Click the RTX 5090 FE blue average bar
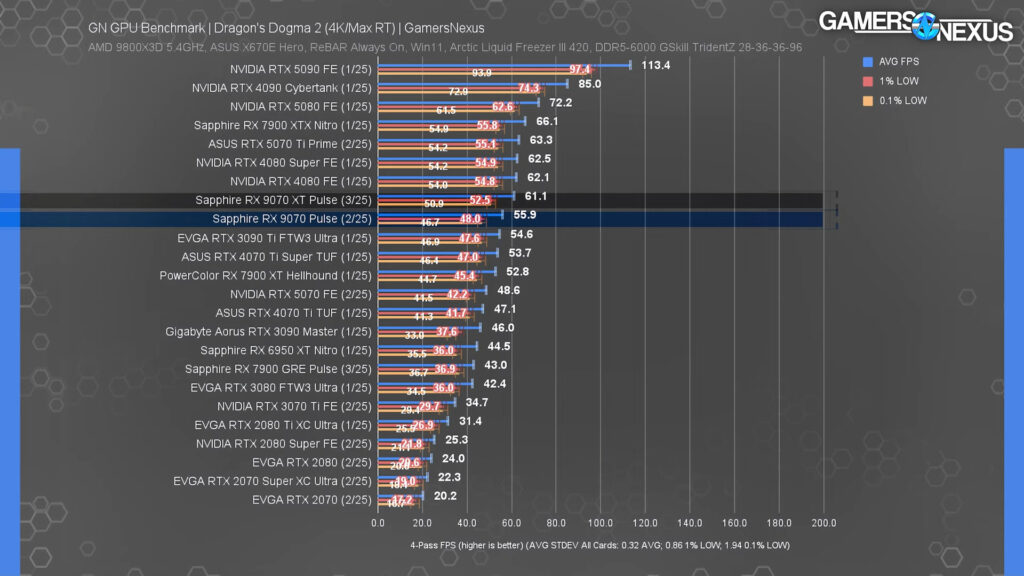 (x=504, y=65)
